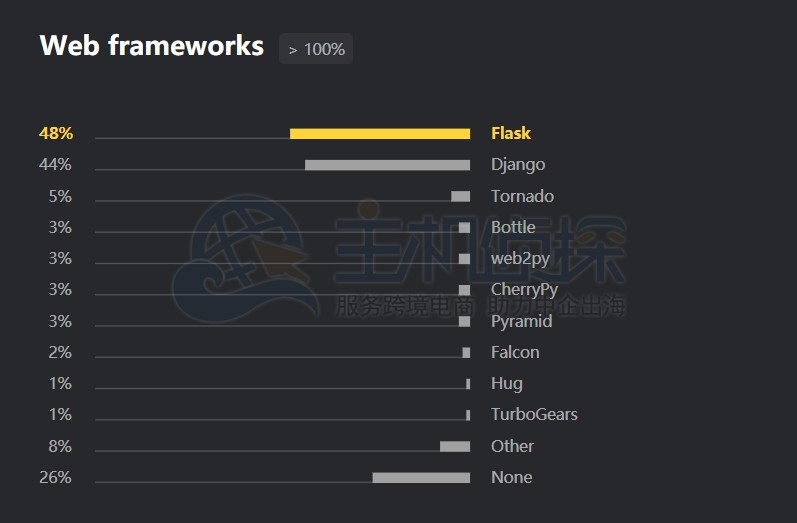
Task: Click the CherryPy label
Action: (524, 290)
